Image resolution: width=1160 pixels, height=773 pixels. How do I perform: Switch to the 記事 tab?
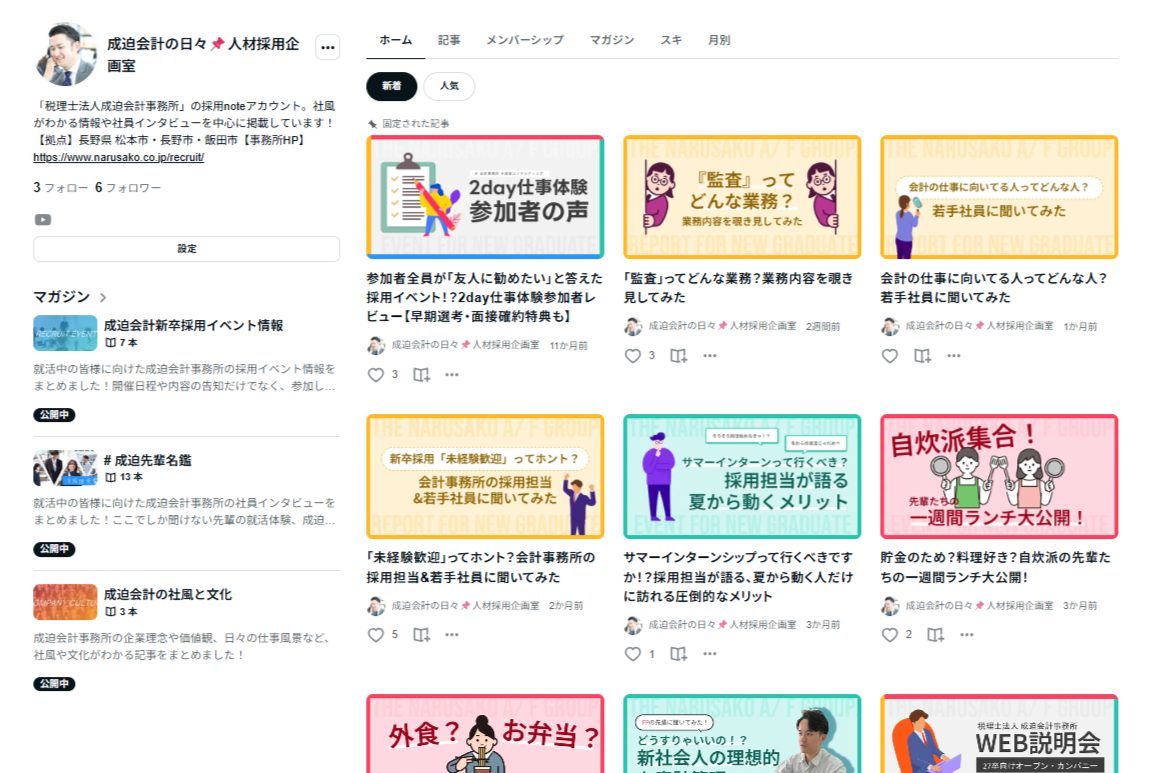(449, 40)
